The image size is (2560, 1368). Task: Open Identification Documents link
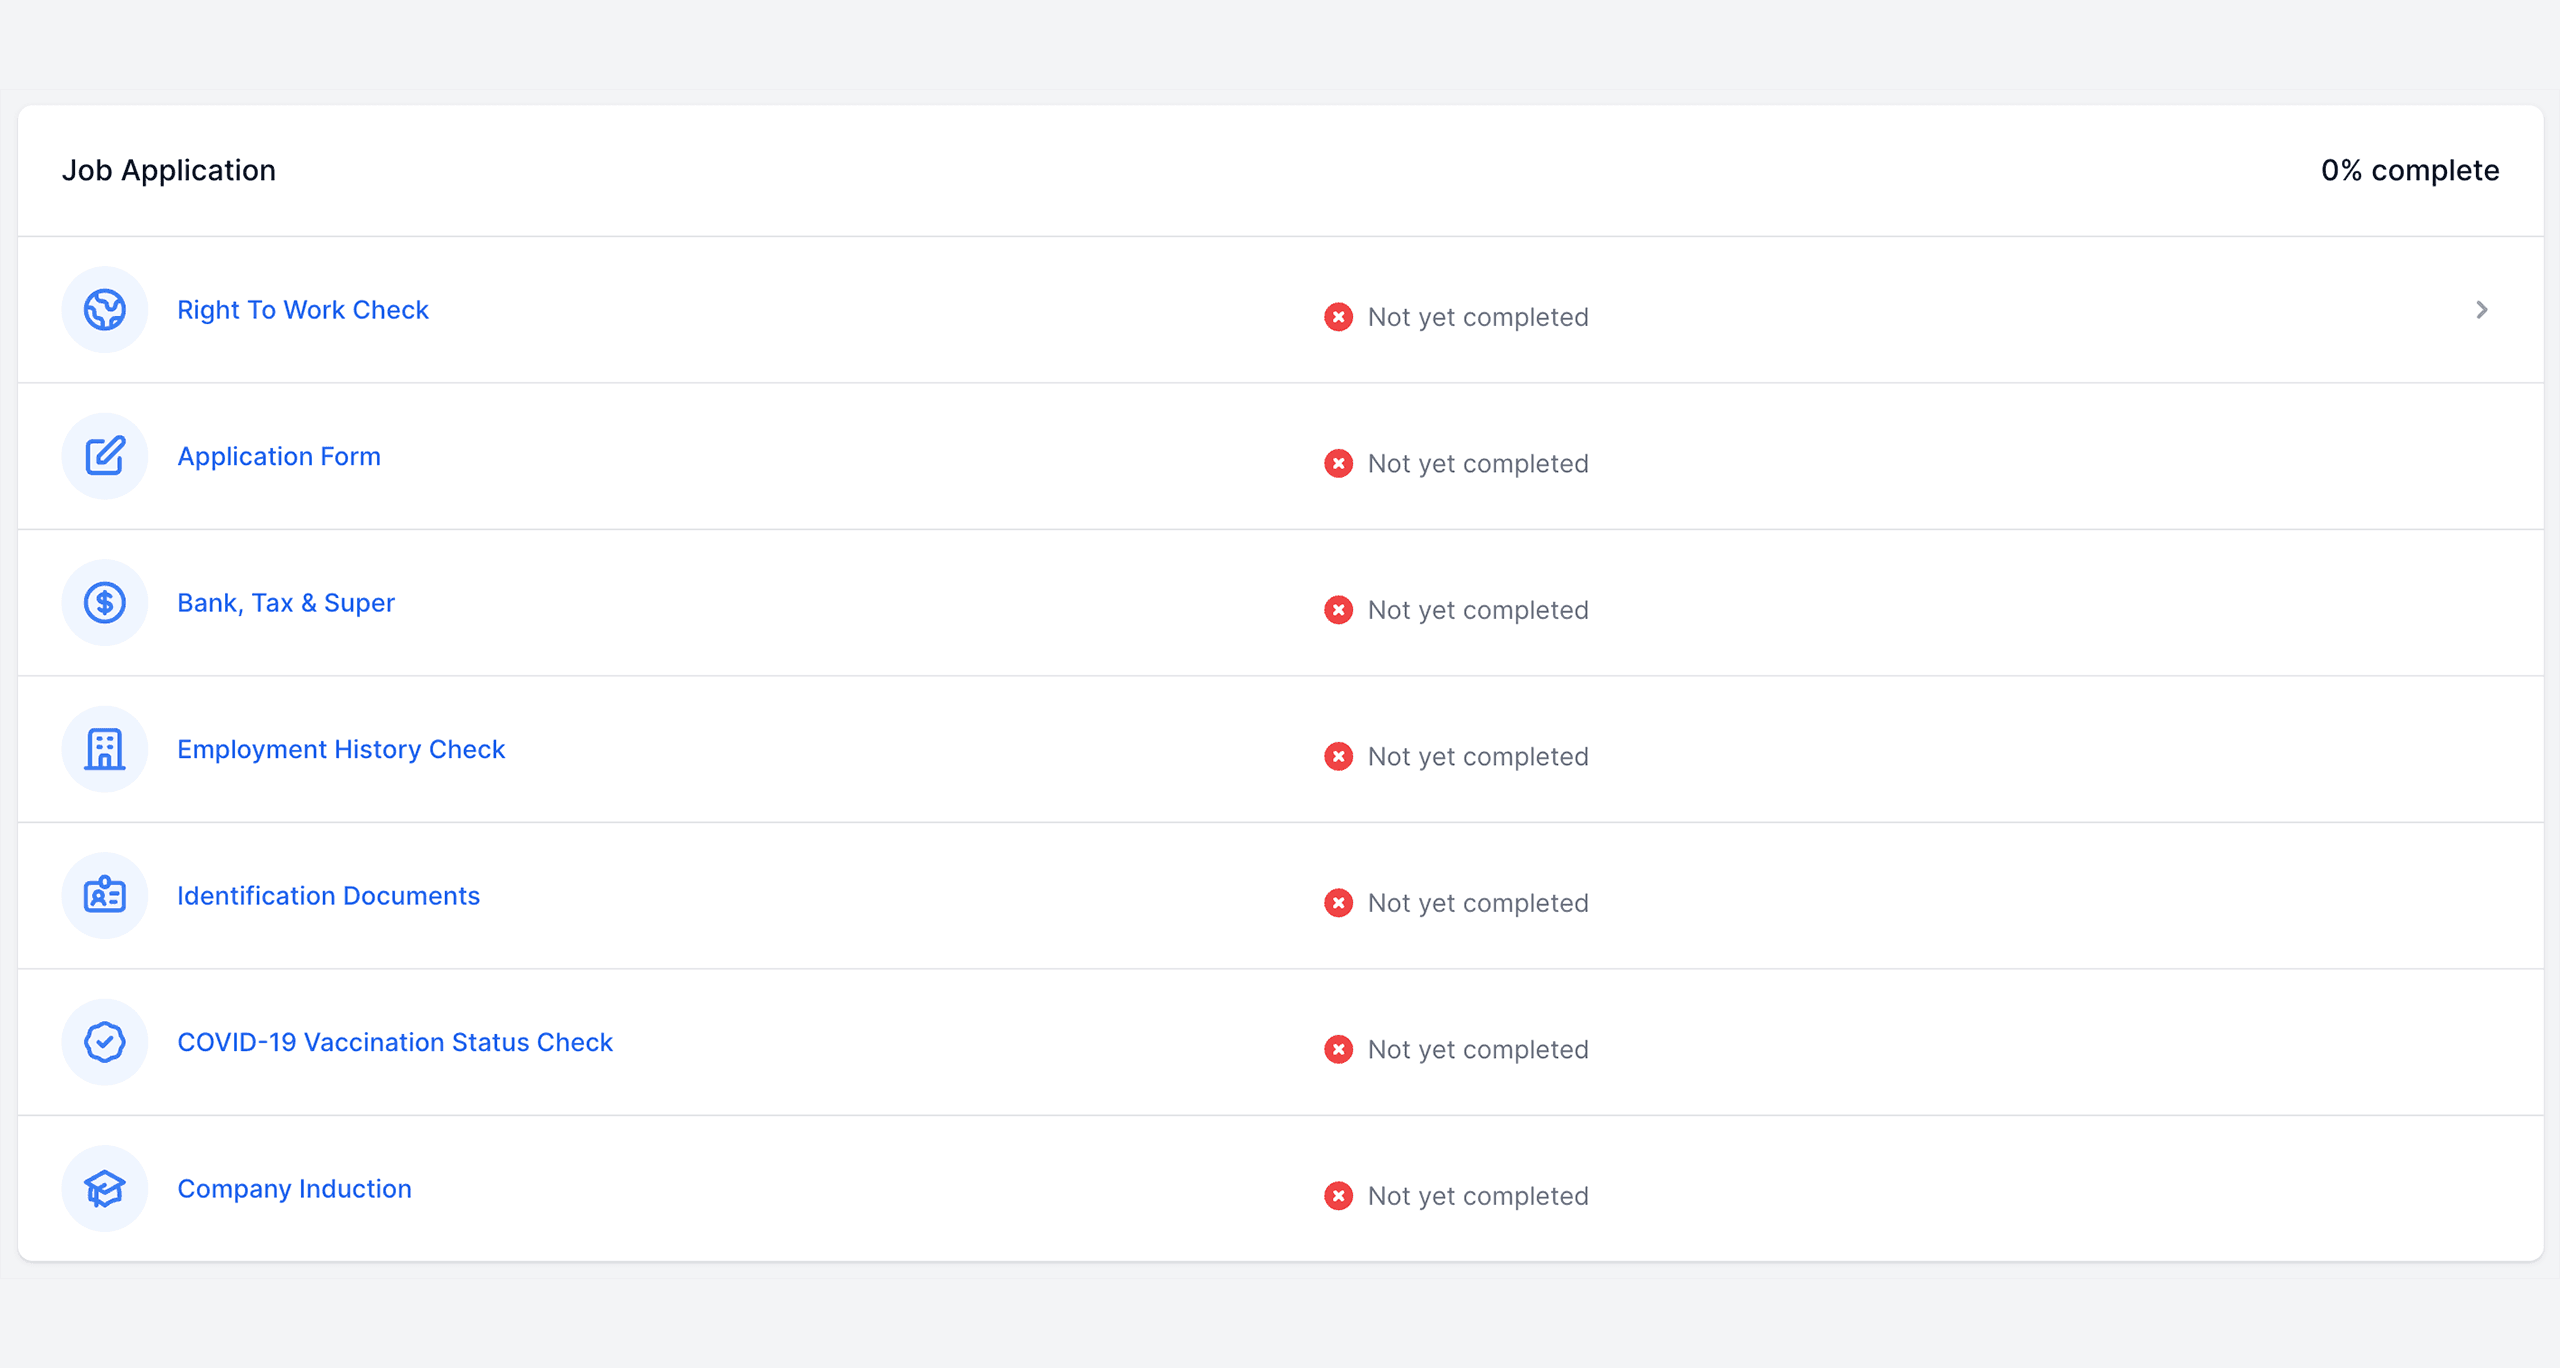coord(328,896)
